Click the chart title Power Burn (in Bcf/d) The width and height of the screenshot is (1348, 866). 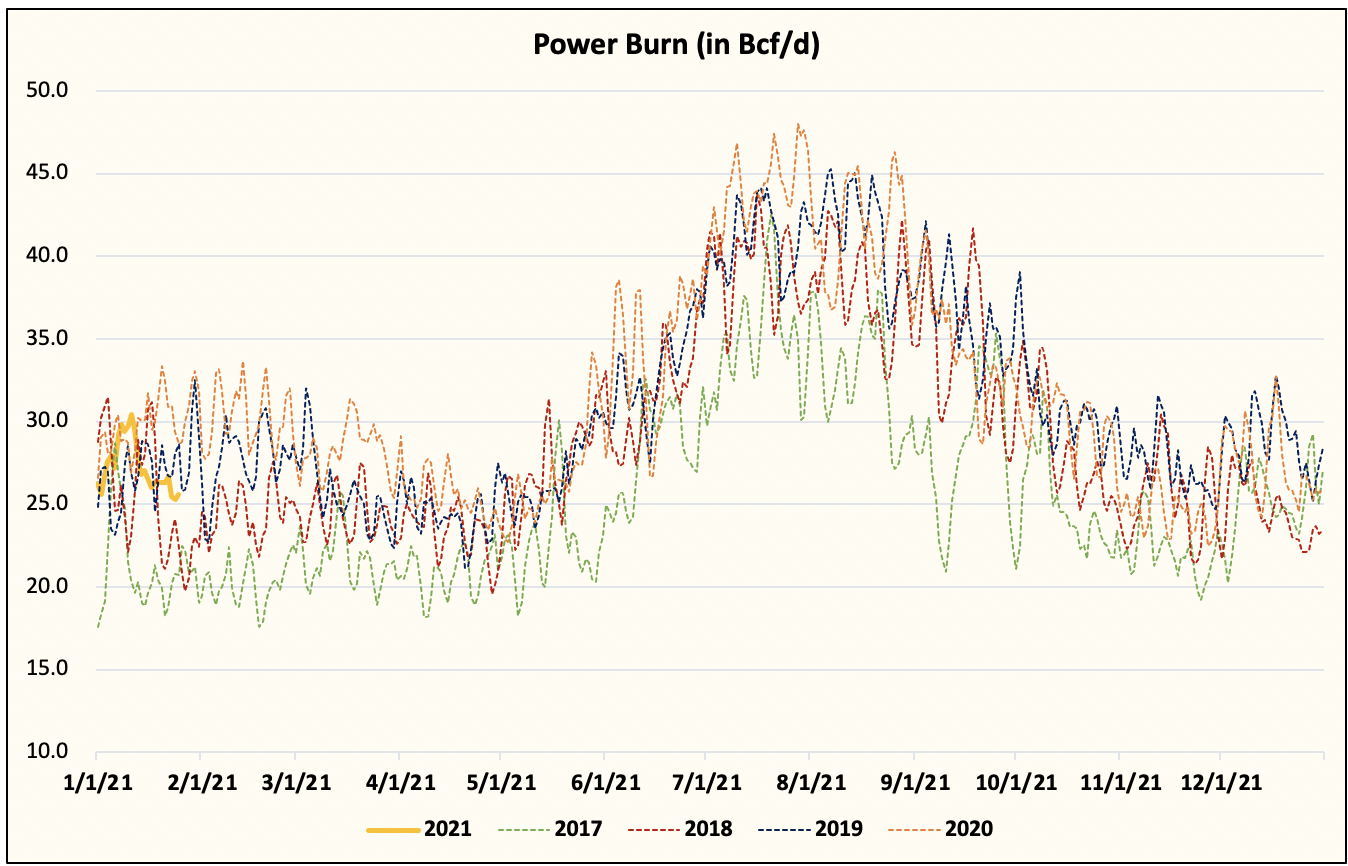point(675,44)
